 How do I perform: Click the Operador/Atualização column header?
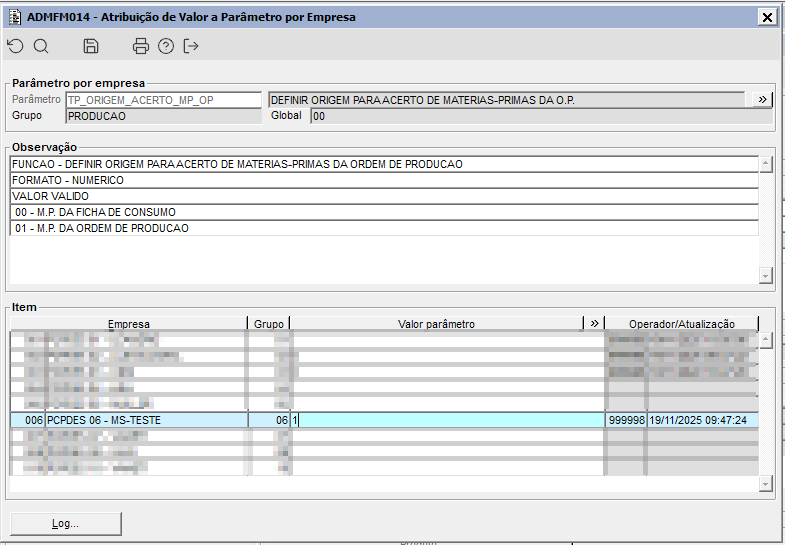[x=682, y=324]
